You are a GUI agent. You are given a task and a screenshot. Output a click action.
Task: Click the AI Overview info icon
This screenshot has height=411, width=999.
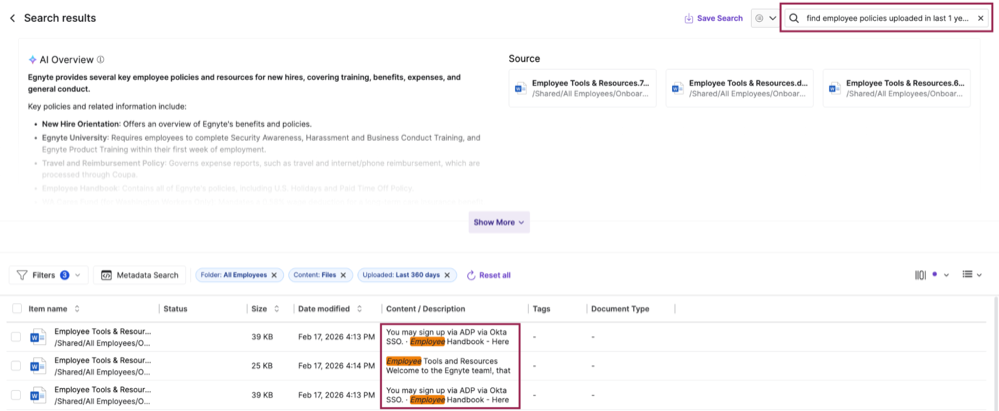(x=101, y=59)
